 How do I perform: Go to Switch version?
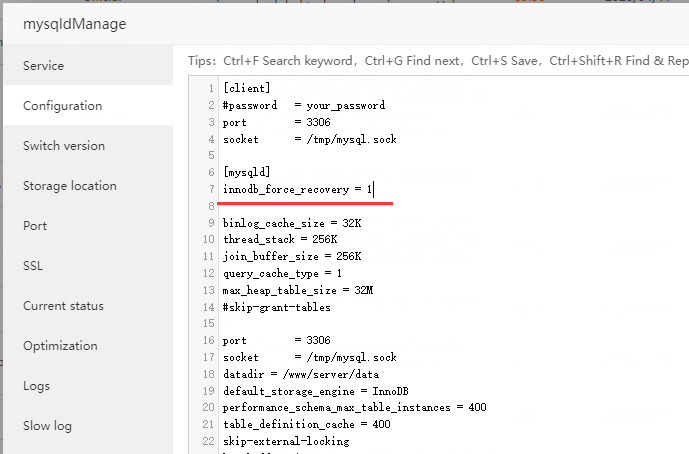64,146
